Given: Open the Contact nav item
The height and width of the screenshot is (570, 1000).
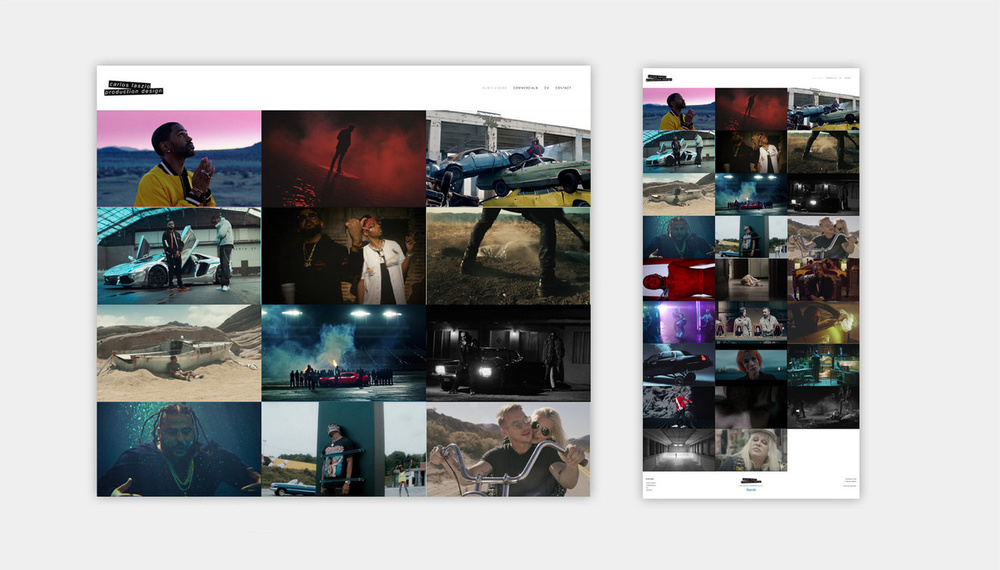Looking at the screenshot, I should [x=563, y=88].
